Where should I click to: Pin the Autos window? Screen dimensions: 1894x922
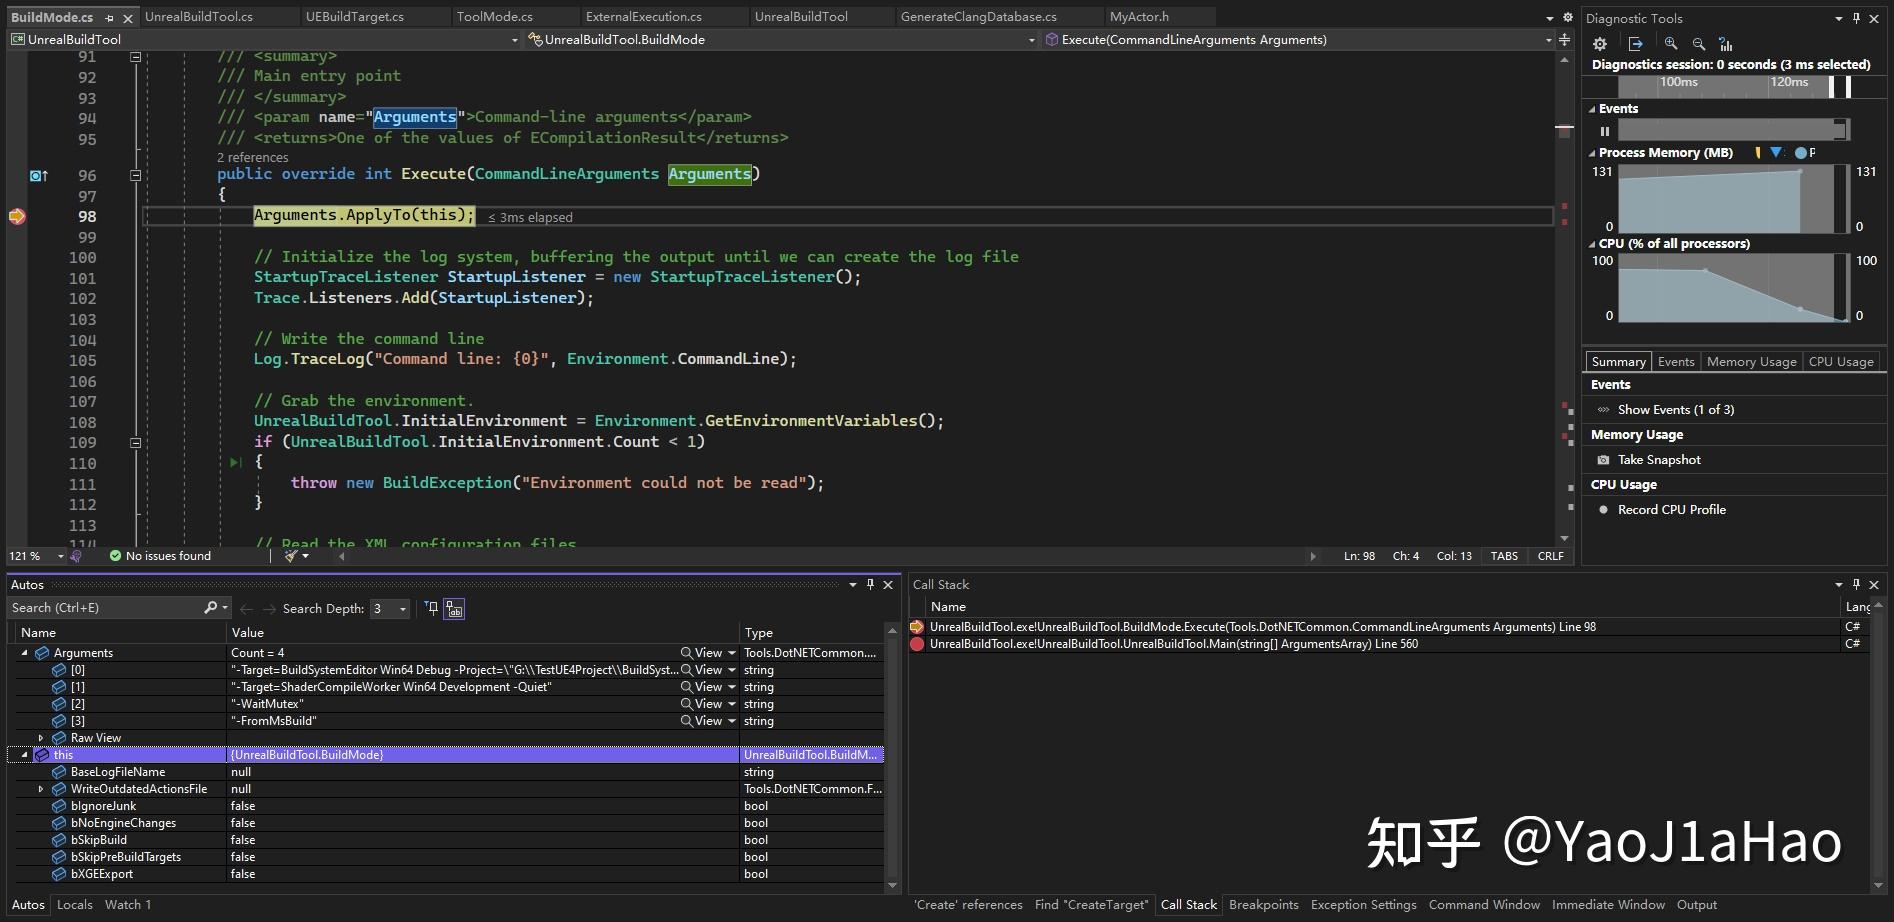pos(869,585)
